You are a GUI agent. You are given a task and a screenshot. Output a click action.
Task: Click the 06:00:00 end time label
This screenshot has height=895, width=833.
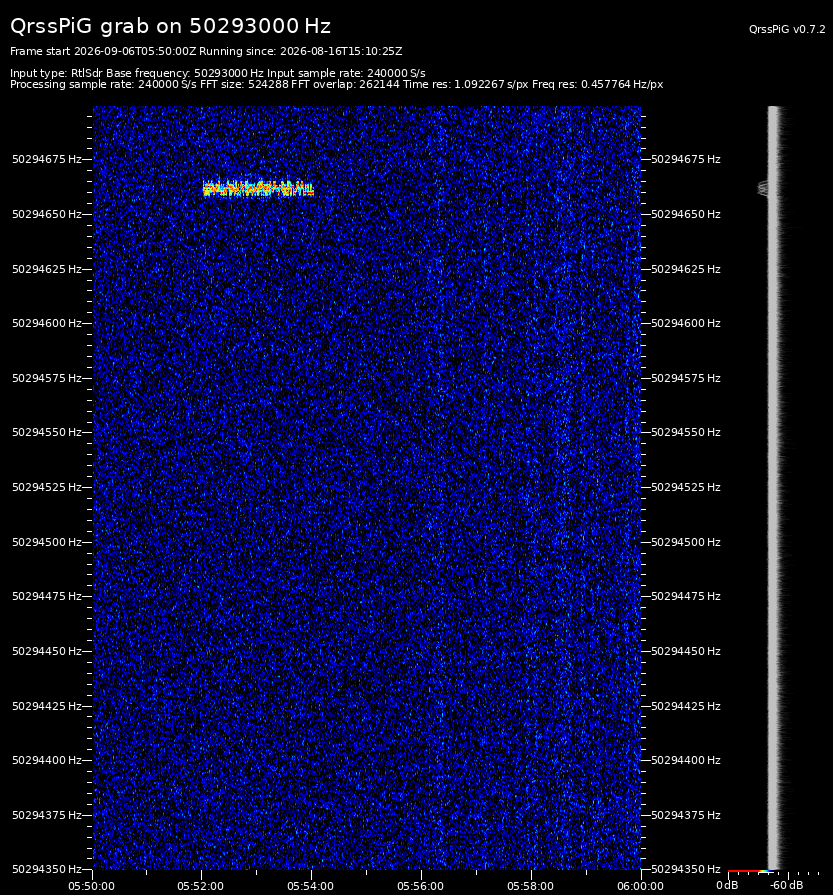tap(640, 886)
